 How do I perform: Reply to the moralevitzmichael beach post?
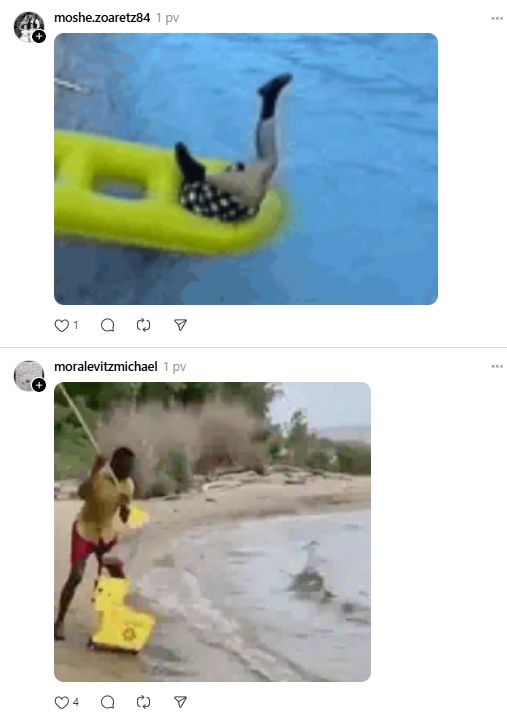tap(107, 702)
